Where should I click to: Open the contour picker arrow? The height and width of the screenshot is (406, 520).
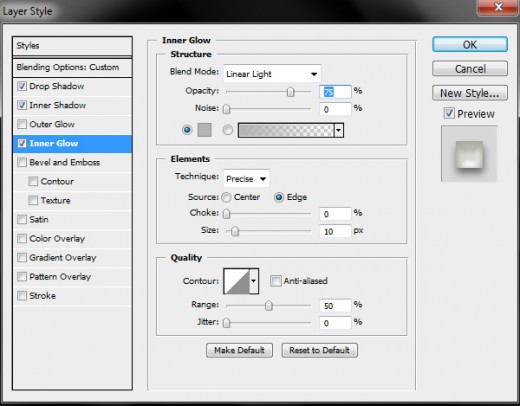point(254,281)
